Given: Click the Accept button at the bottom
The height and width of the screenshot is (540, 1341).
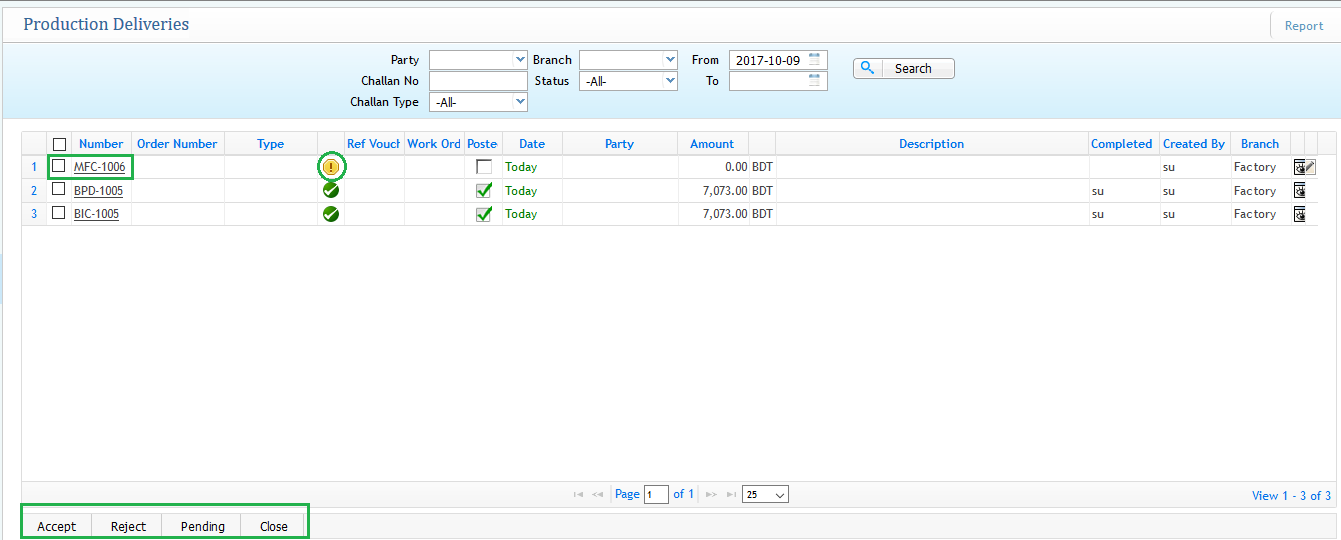Looking at the screenshot, I should point(57,526).
